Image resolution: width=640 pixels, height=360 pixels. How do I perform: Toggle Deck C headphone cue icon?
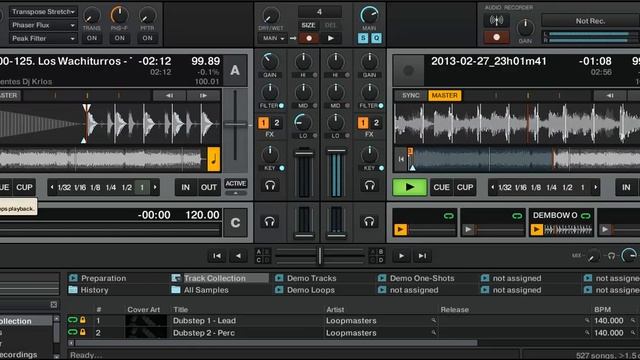[x=269, y=222]
